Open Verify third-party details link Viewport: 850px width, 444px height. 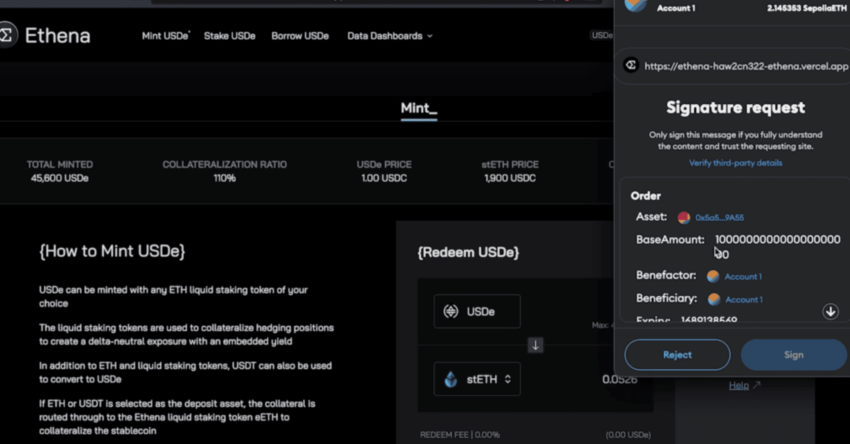(x=735, y=163)
